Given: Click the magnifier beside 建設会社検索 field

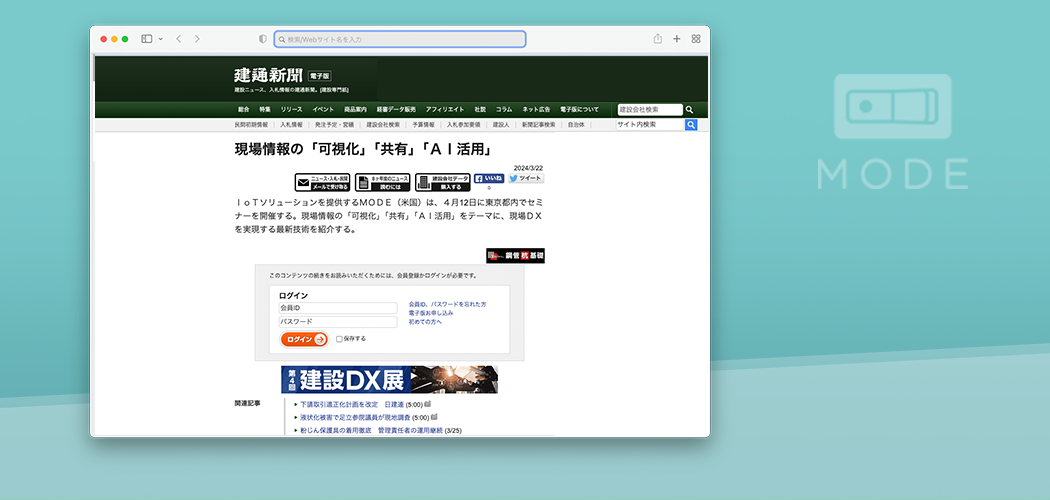Looking at the screenshot, I should point(689,110).
